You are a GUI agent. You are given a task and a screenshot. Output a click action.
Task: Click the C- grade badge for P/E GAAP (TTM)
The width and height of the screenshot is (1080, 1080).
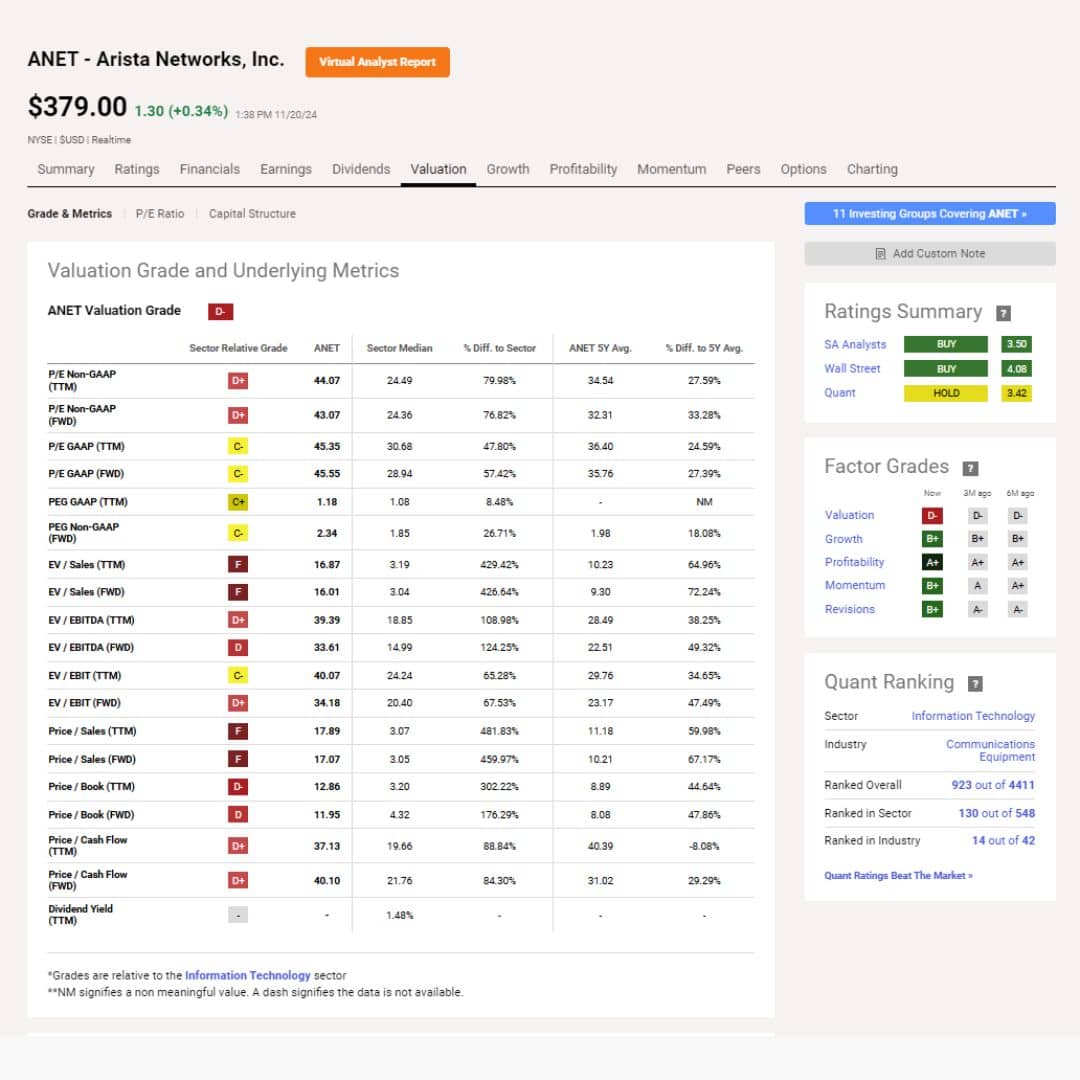click(x=238, y=446)
